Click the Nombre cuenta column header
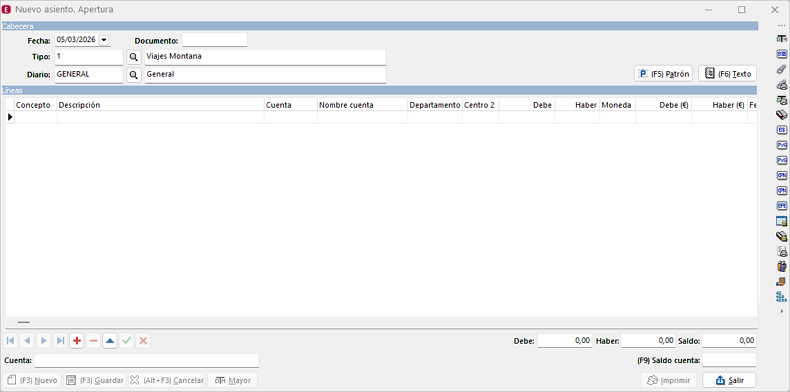The height and width of the screenshot is (392, 790). pos(362,105)
